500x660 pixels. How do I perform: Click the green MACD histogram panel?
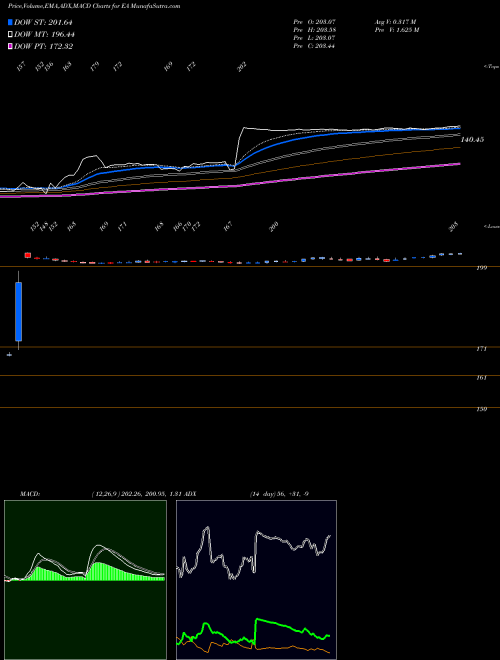[x=85, y=580]
